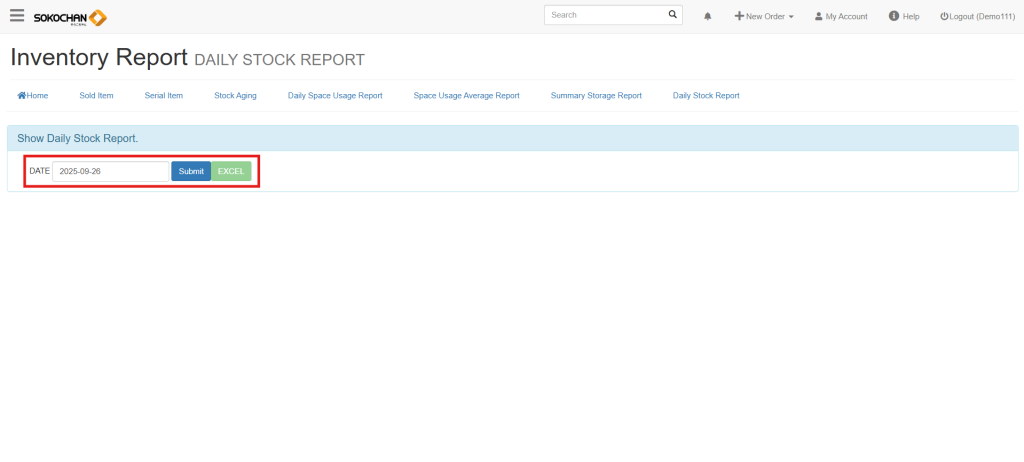Open My Account page
Viewport: 1024px width, 462px height.
[x=841, y=17]
